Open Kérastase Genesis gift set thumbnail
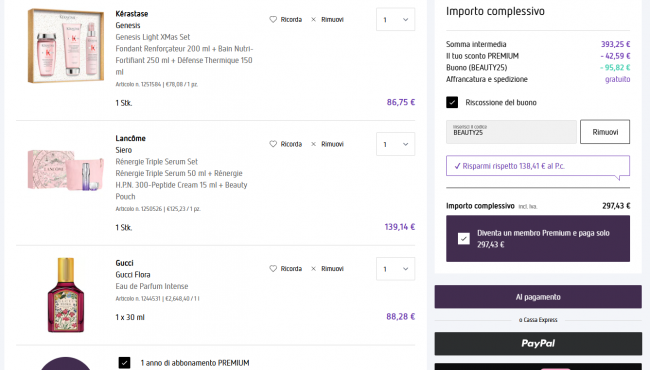Viewport: 650px width, 370px height. pos(65,46)
